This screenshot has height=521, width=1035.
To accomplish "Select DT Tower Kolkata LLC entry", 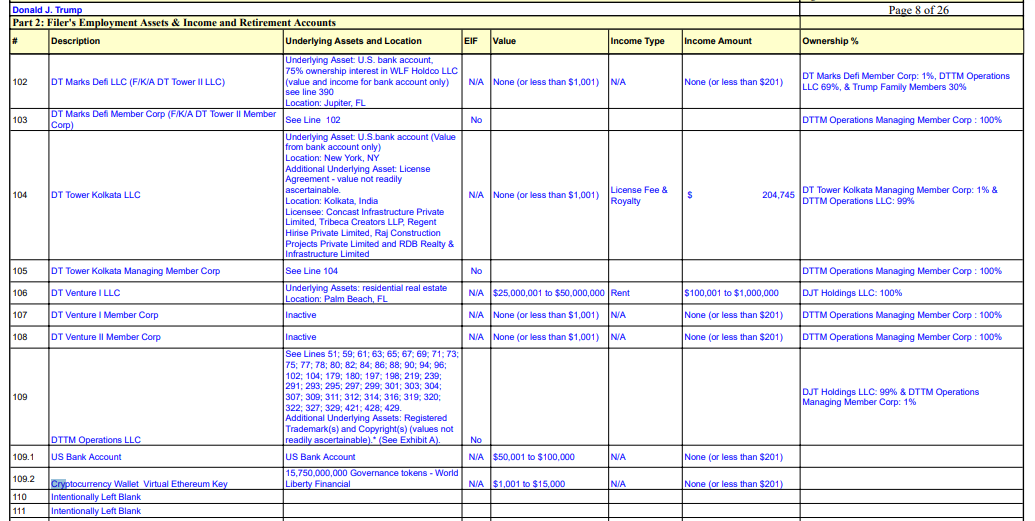I will tap(96, 195).
